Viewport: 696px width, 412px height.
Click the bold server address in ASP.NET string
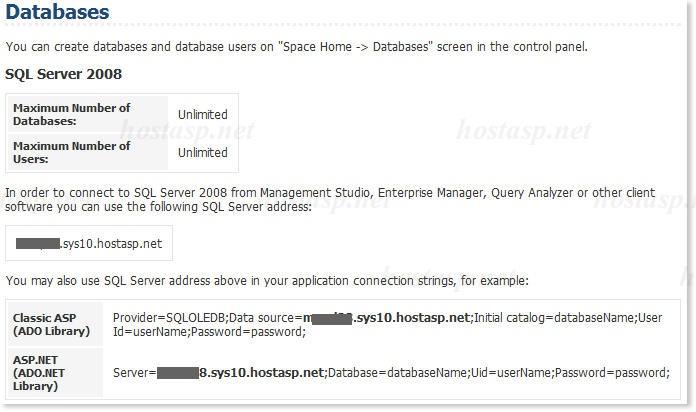pos(260,372)
